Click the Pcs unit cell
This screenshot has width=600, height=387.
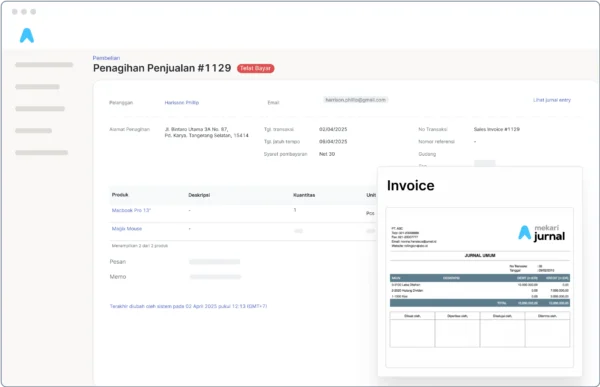370,213
